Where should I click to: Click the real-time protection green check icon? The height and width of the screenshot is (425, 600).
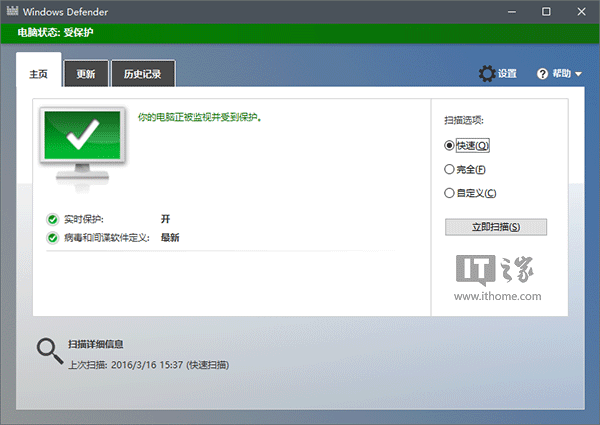52,218
